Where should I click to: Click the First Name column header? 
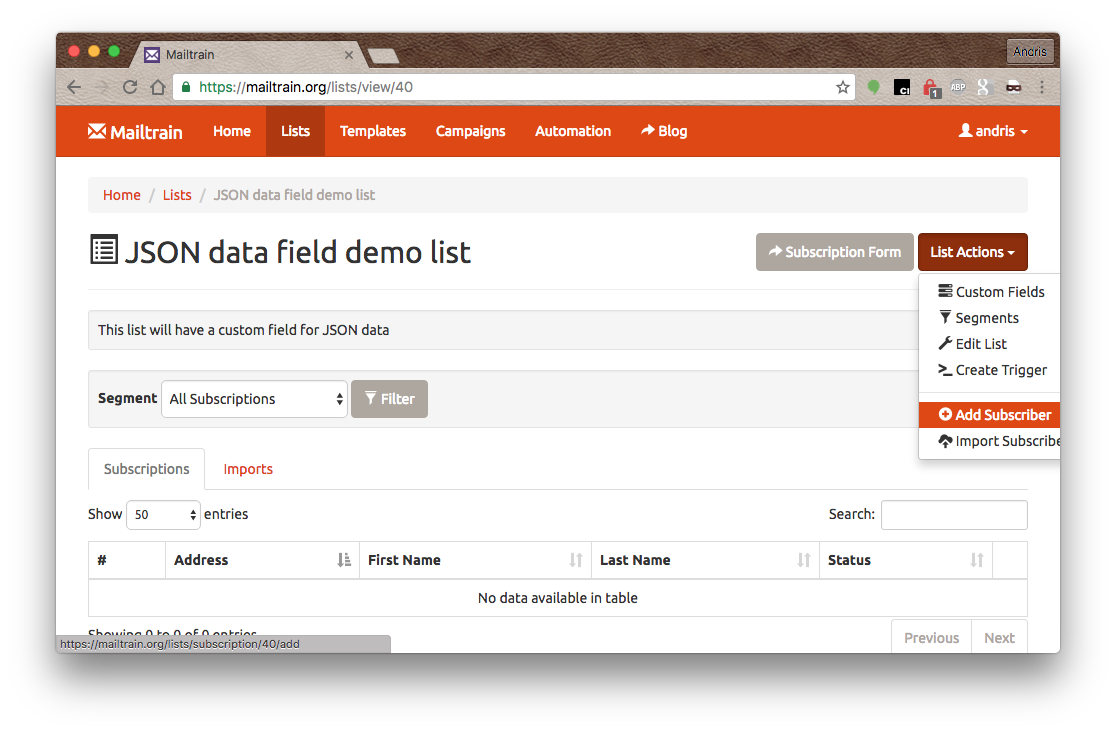(475, 560)
